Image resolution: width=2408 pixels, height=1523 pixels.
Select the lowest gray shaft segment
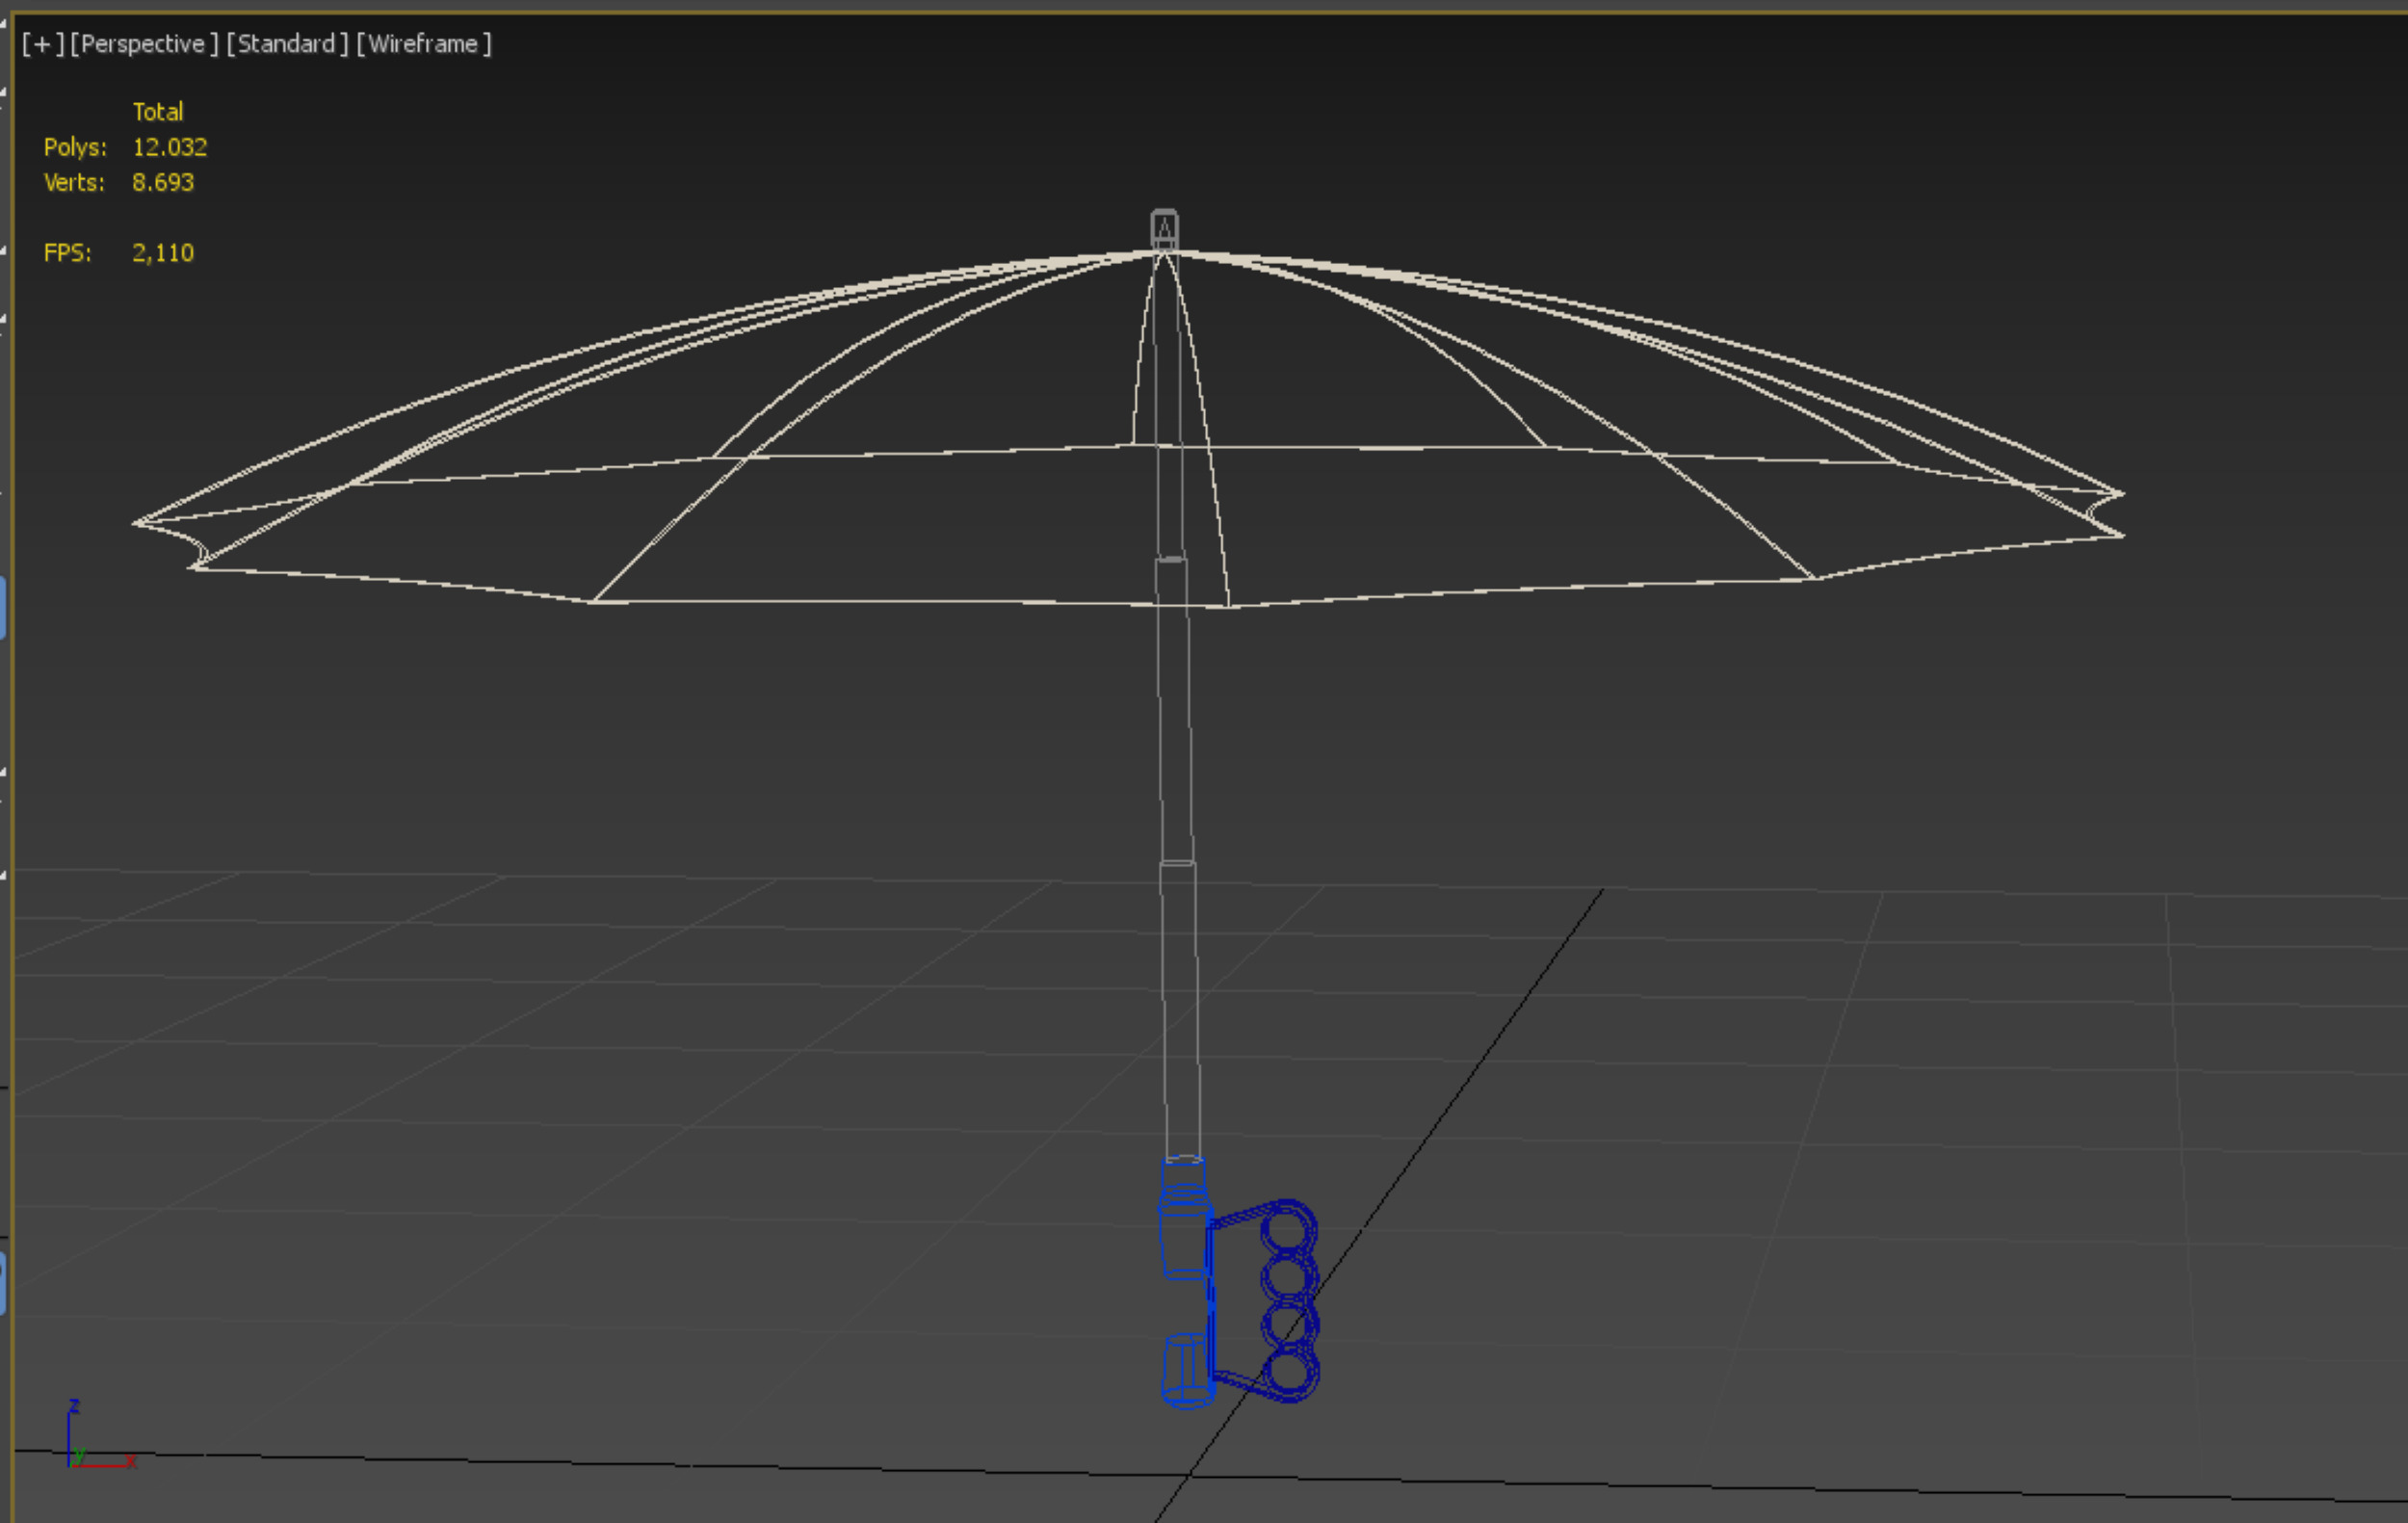1180,1010
